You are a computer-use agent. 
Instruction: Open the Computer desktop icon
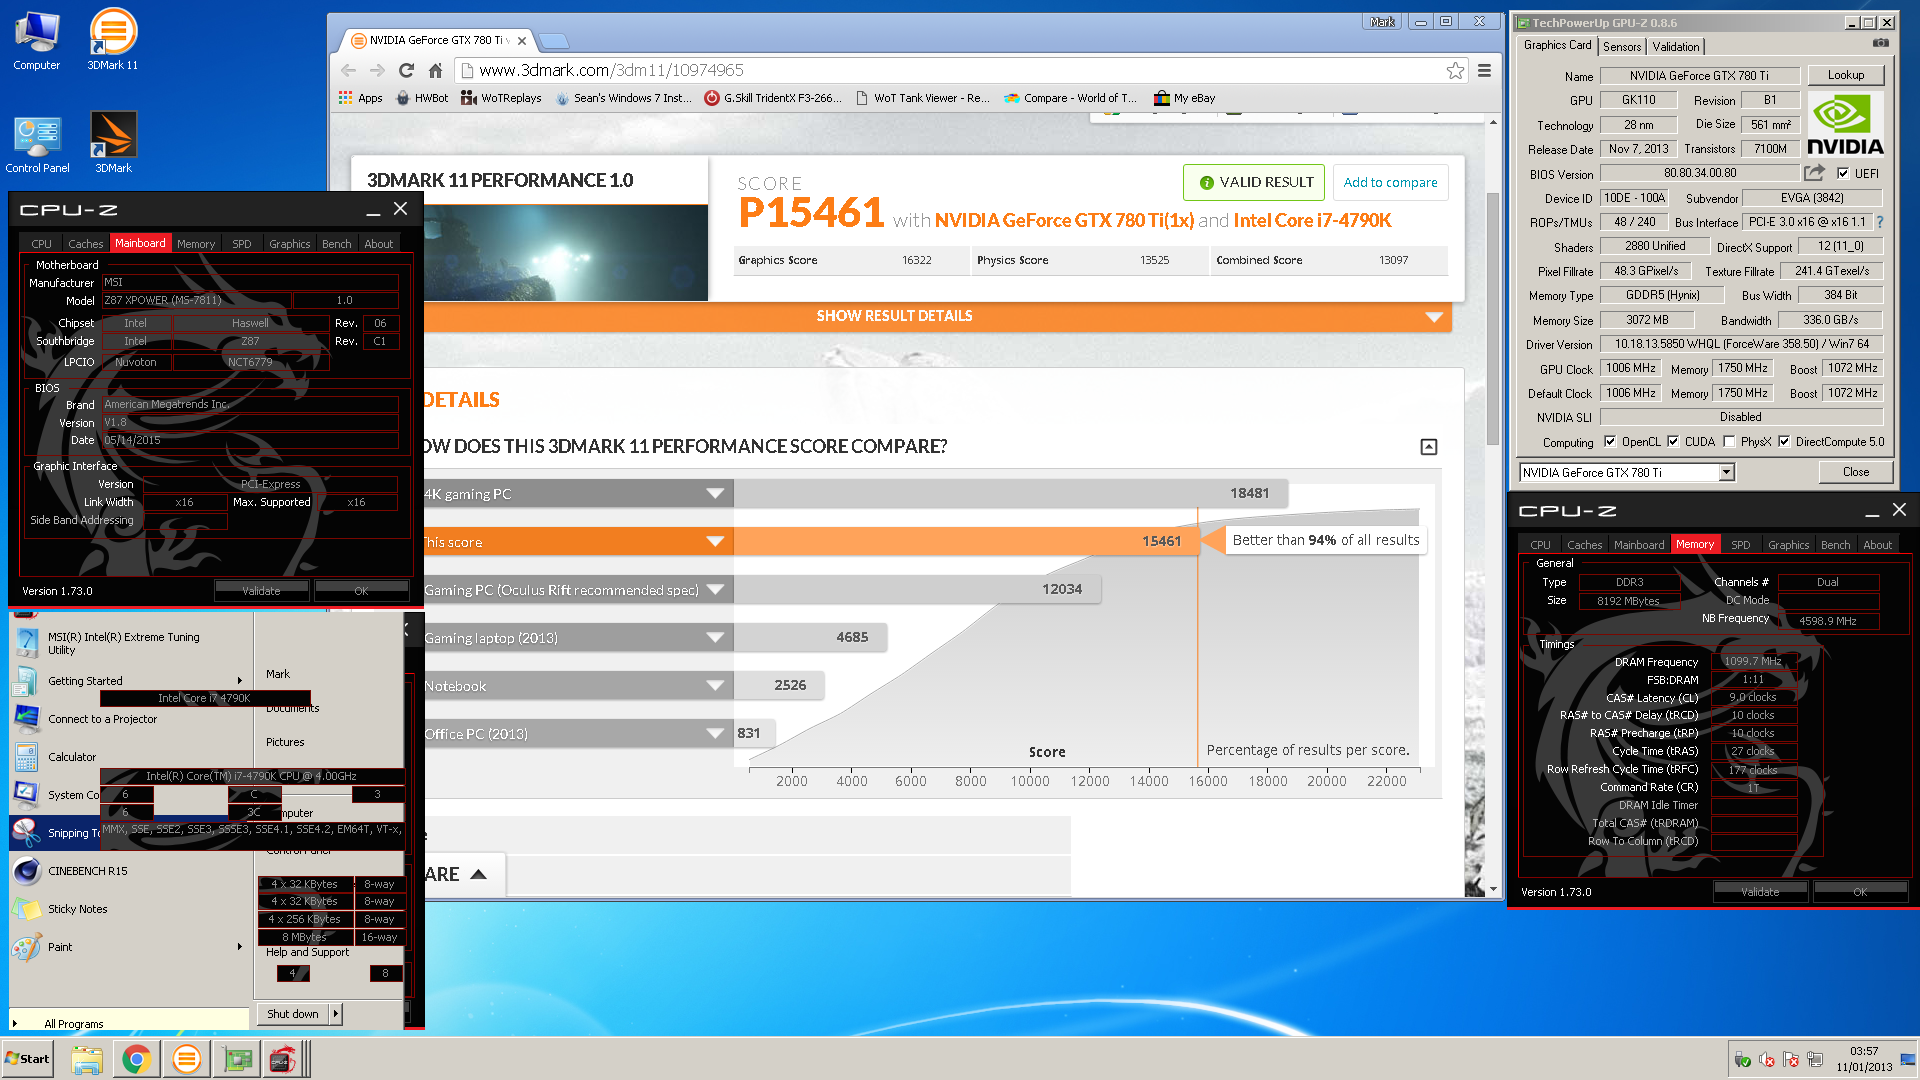[x=37, y=40]
